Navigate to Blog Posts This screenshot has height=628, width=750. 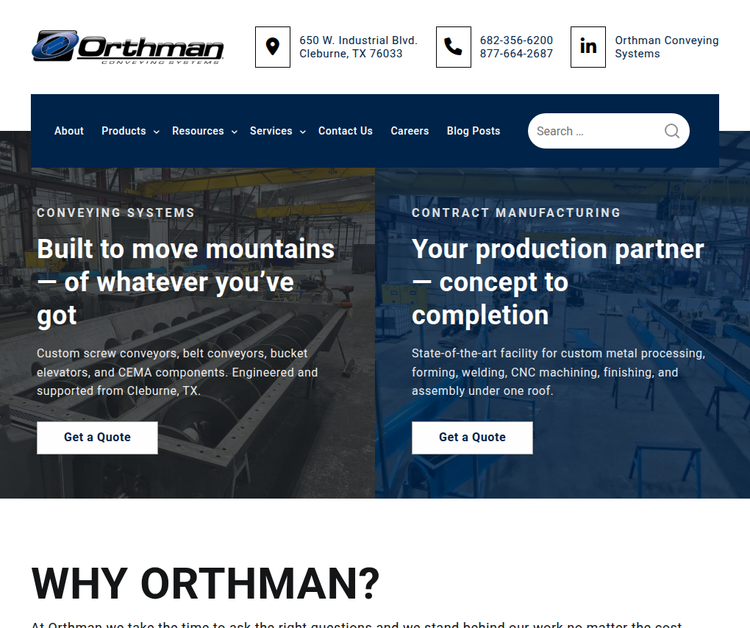point(473,131)
